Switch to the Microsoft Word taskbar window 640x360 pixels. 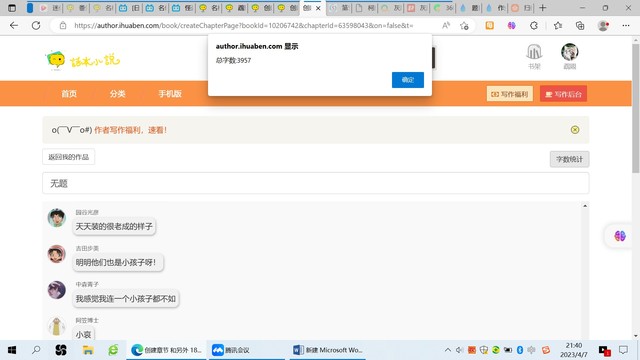click(328, 350)
